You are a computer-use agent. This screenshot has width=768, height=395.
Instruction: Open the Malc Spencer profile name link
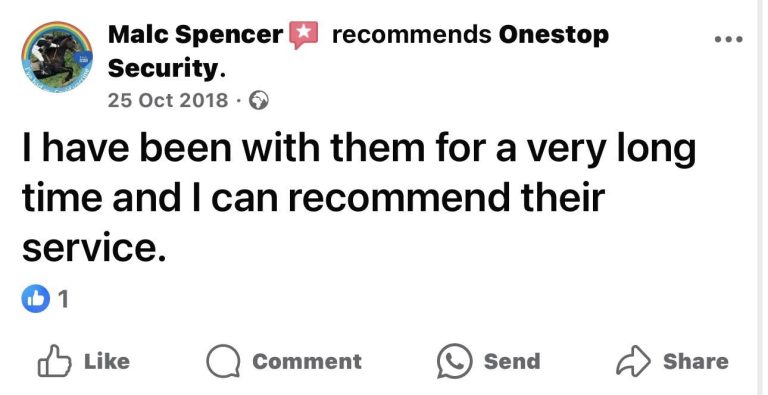[195, 35]
